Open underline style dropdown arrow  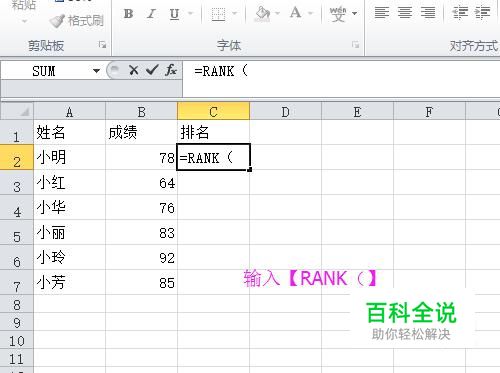tap(191, 14)
